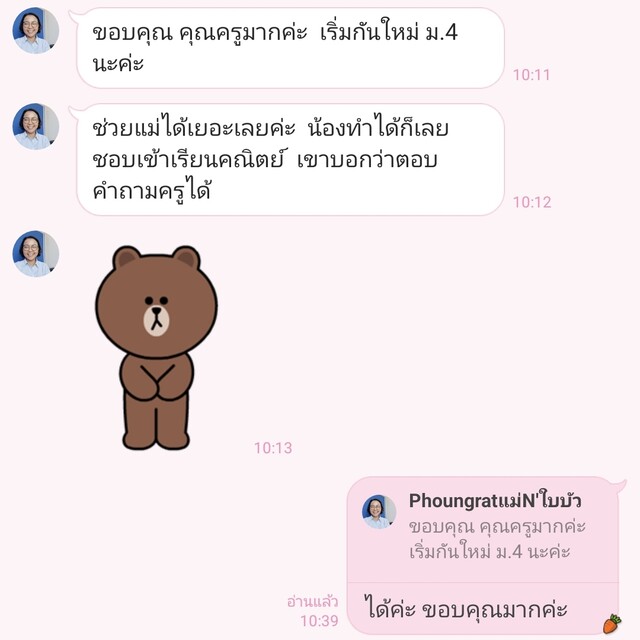The height and width of the screenshot is (640, 640).
Task: Tap the 10:11 timestamp
Action: (x=531, y=75)
